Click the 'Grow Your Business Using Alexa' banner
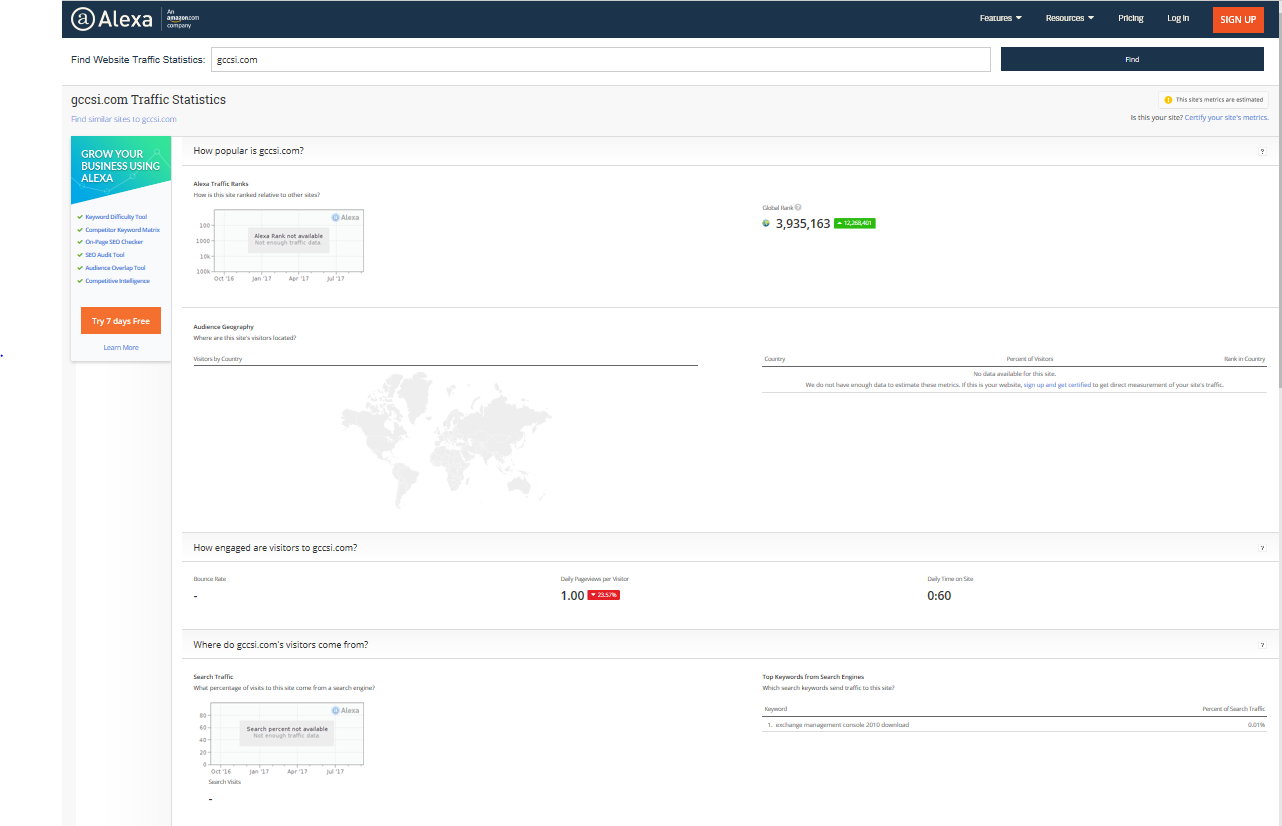This screenshot has height=826, width=1282. tap(121, 170)
